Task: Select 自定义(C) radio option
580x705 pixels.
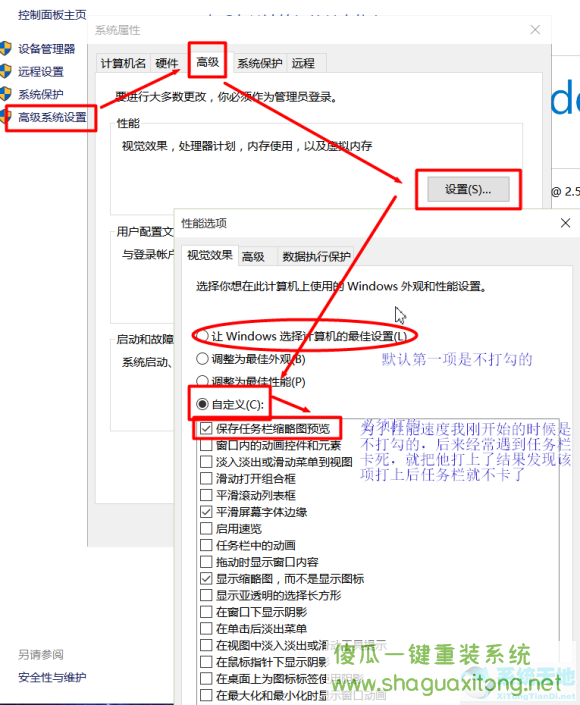Action: click(x=202, y=404)
